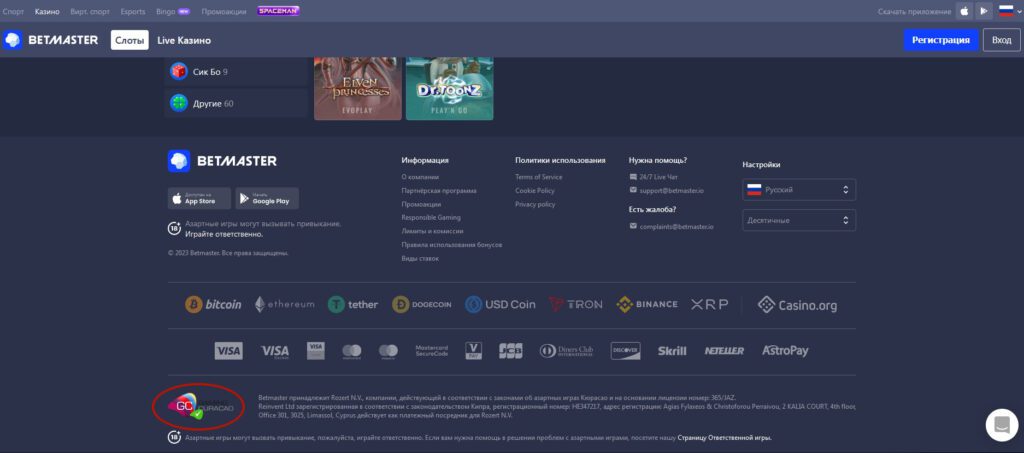Open the Terms of Service link

539,177
